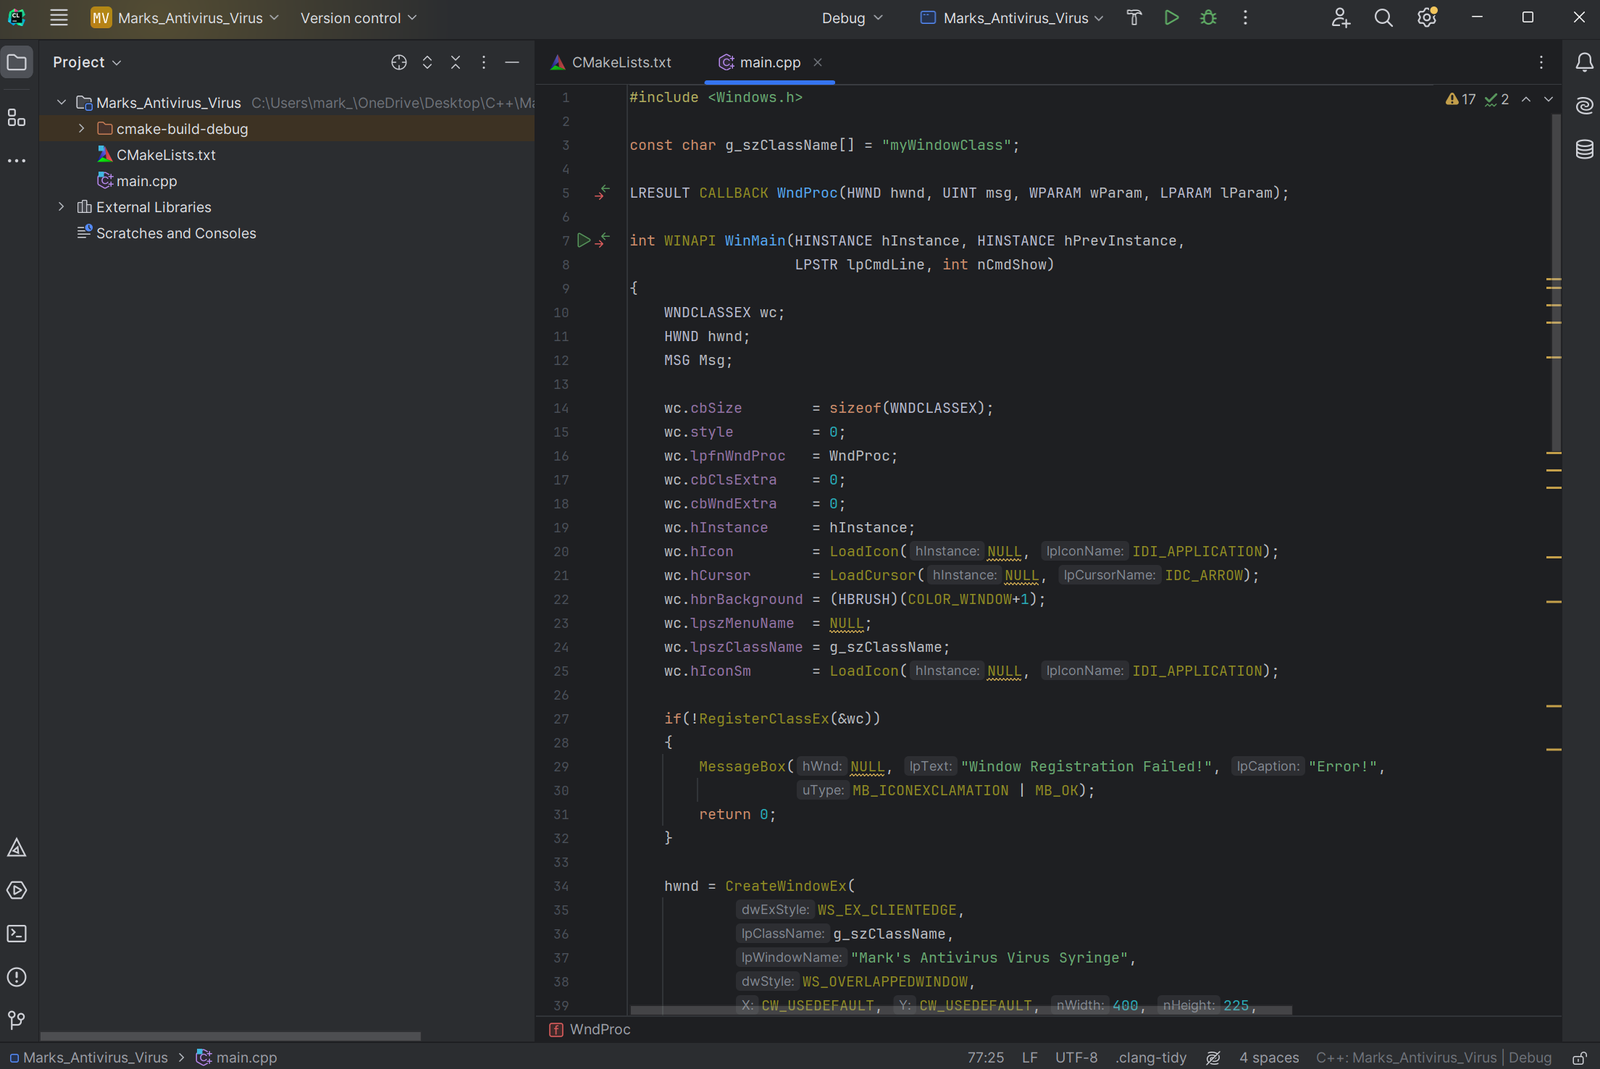The height and width of the screenshot is (1069, 1600).
Task: Open the main hamburger menu
Action: click(59, 18)
